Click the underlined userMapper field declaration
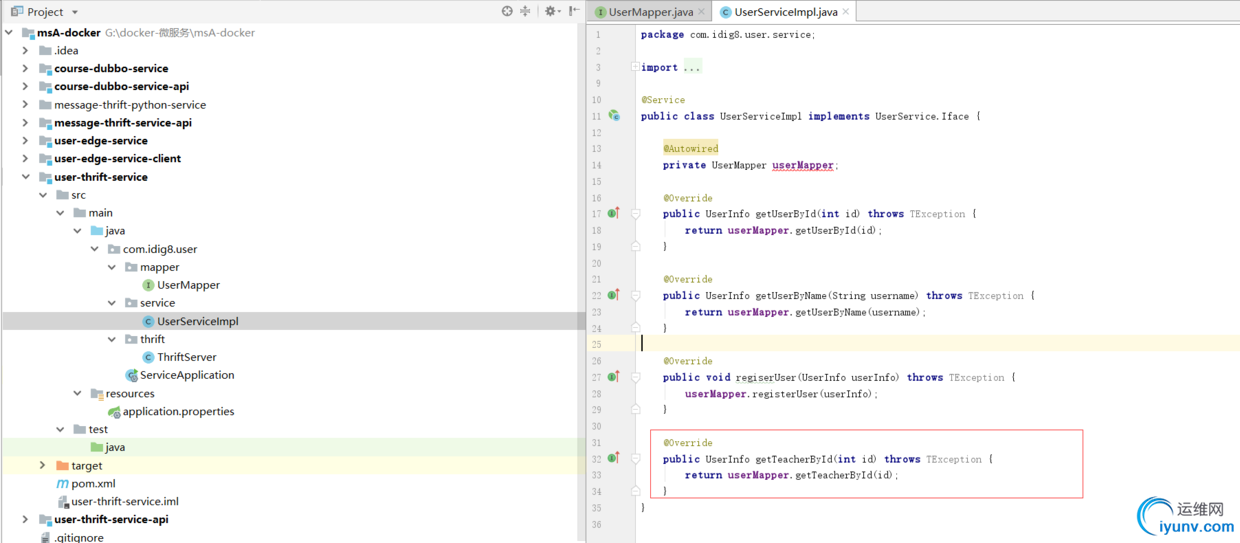 tap(803, 165)
